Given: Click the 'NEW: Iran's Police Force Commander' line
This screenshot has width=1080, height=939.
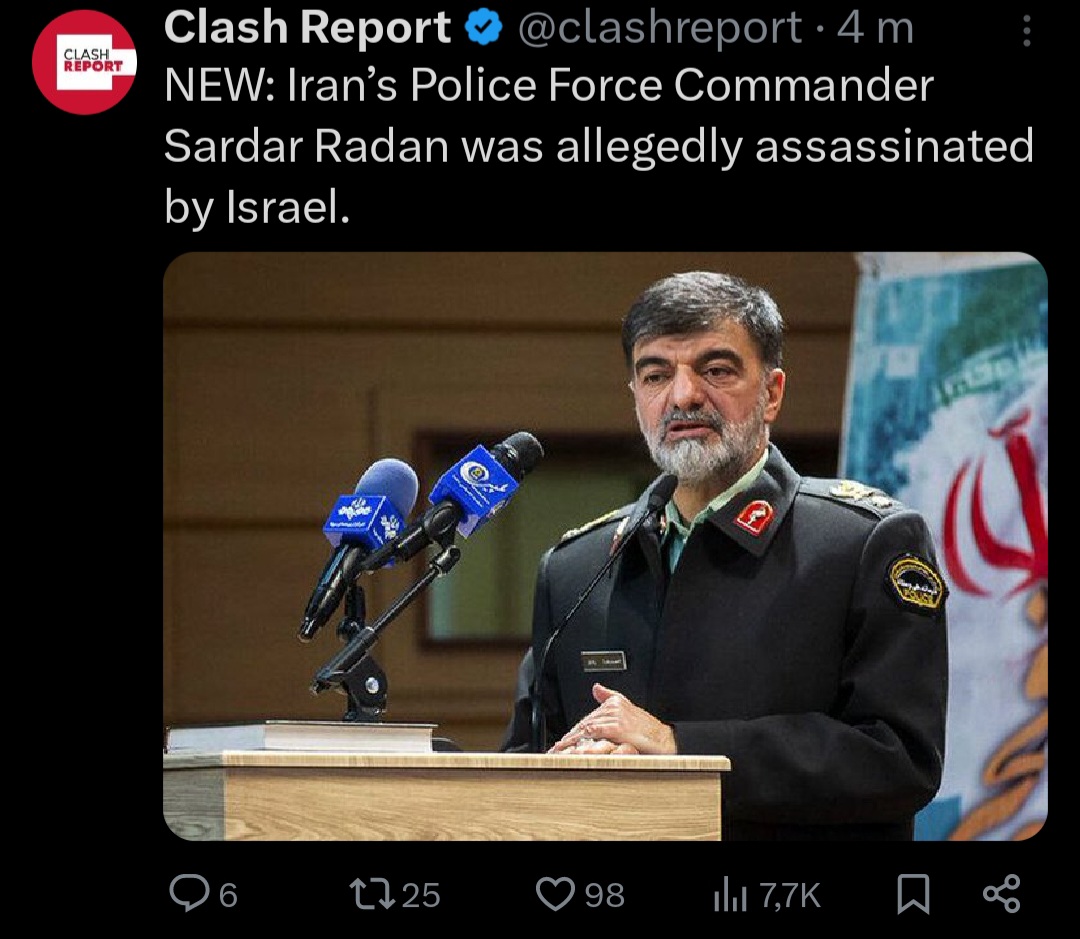Looking at the screenshot, I should click(x=549, y=86).
